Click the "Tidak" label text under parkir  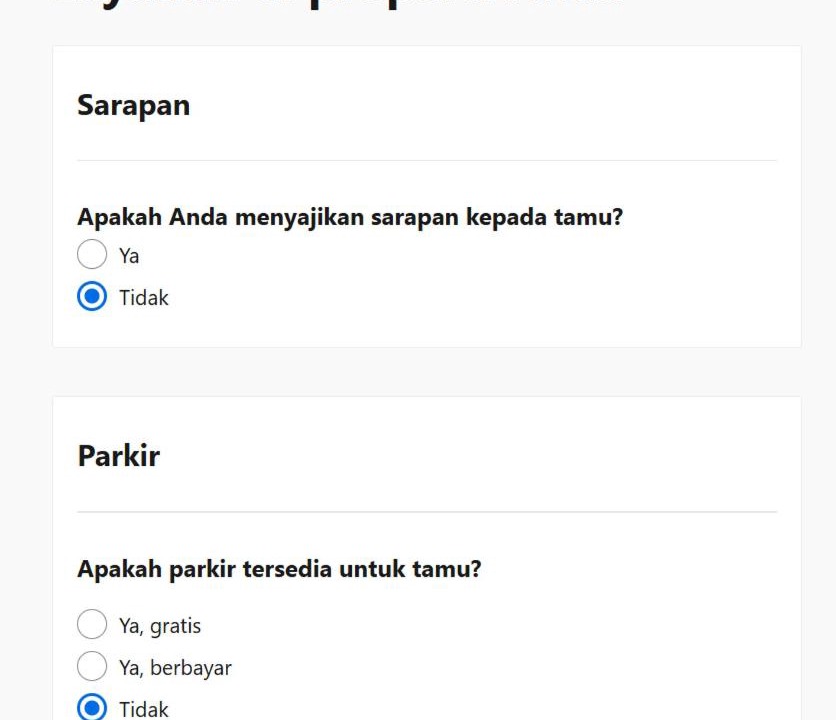[144, 709]
